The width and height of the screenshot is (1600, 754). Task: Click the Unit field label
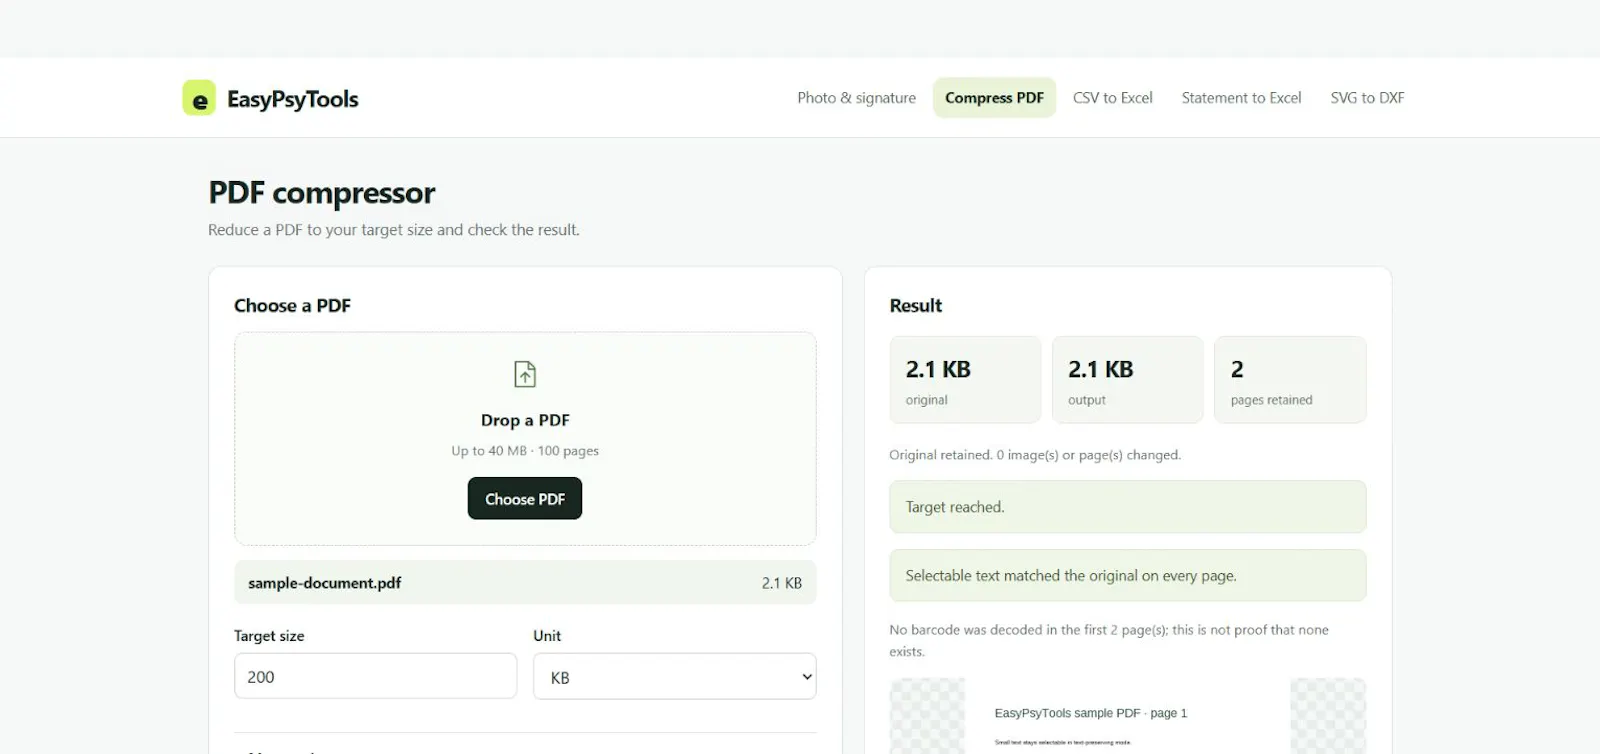pos(547,636)
